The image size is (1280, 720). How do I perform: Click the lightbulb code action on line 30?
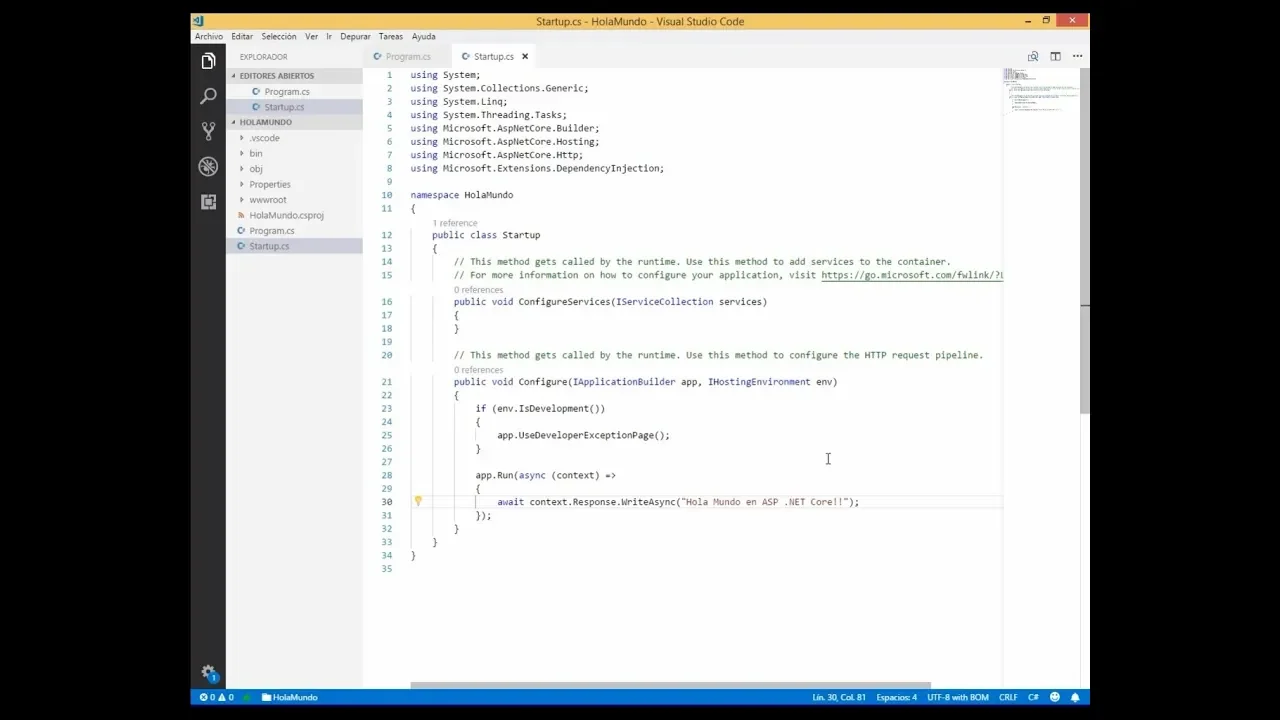[418, 502]
